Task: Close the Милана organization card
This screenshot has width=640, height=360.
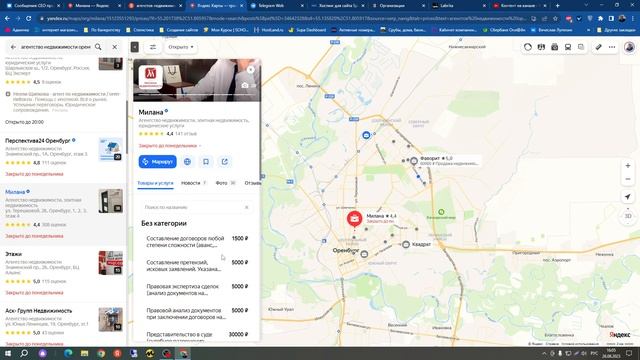Action: click(x=251, y=69)
